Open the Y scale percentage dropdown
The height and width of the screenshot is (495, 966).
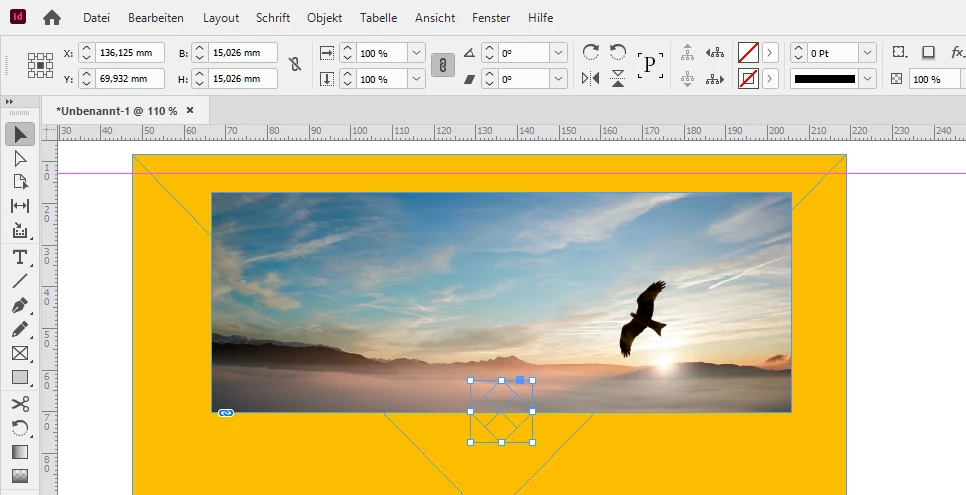416,79
